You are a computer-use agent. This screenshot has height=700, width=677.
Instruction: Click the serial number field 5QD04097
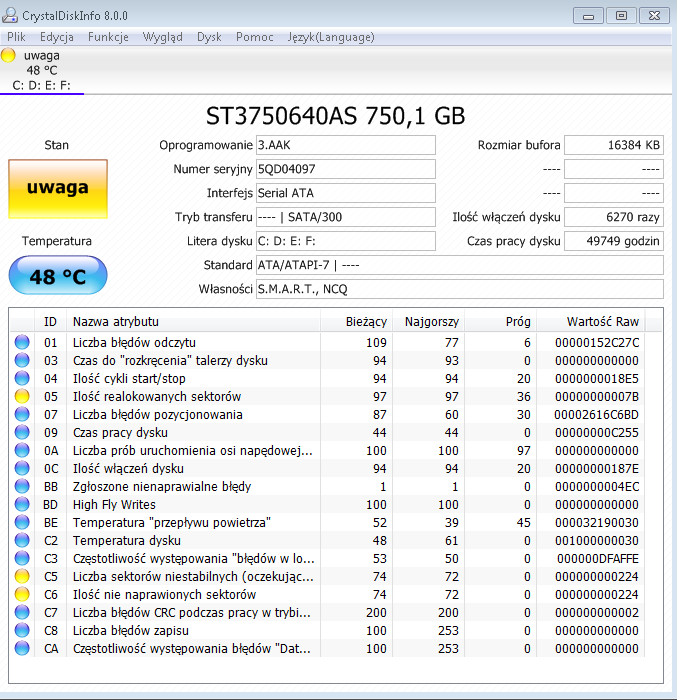[346, 169]
